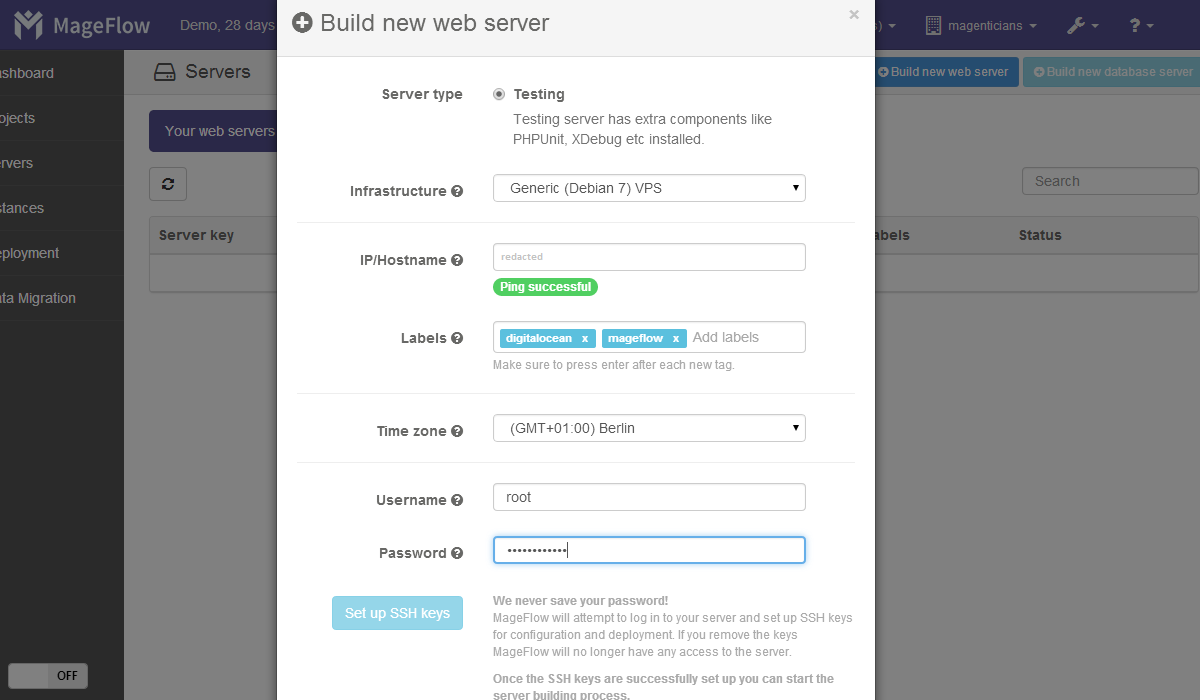Toggle the OFF switch at bottom left

tap(48, 676)
